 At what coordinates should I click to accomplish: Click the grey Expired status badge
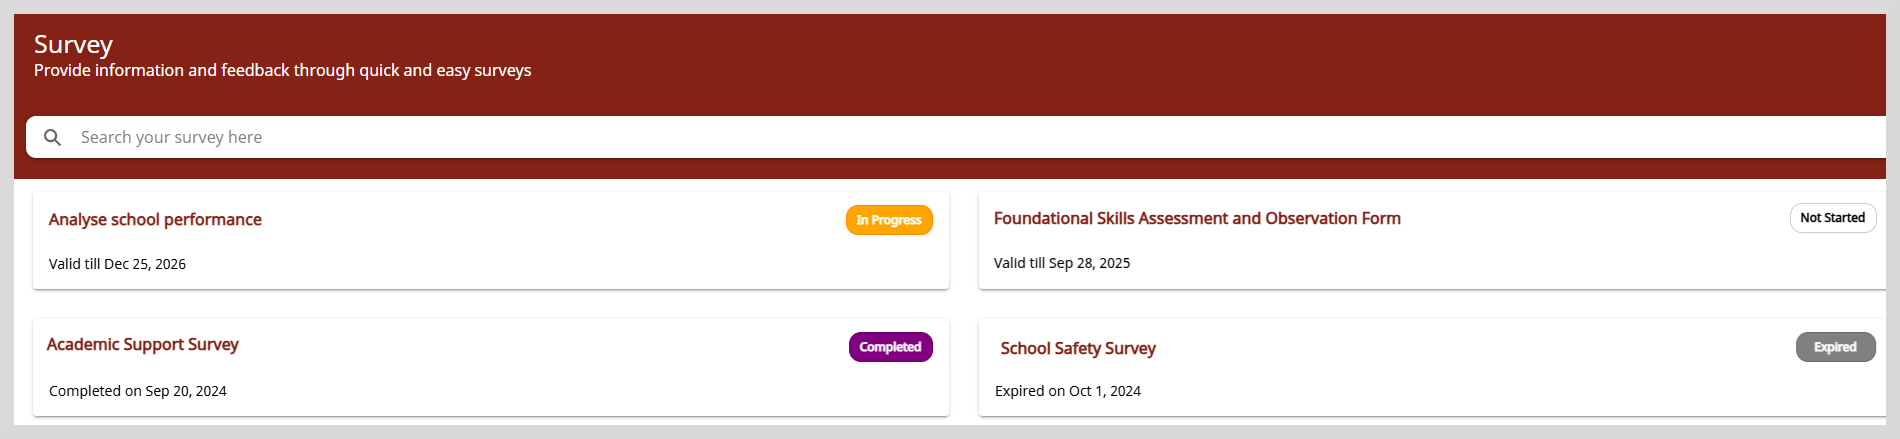pos(1835,347)
